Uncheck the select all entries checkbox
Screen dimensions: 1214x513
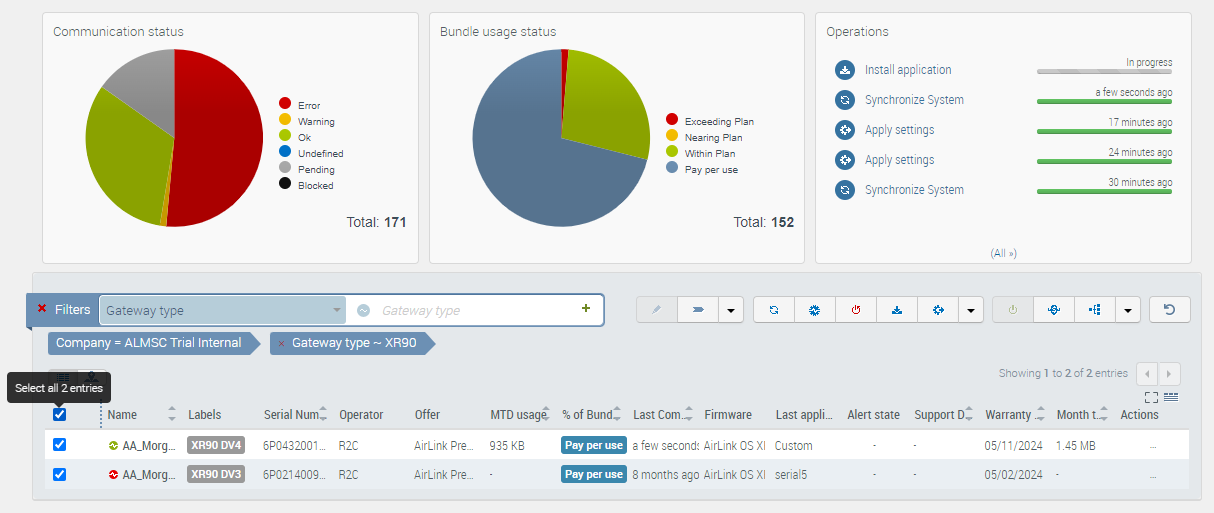tap(60, 414)
